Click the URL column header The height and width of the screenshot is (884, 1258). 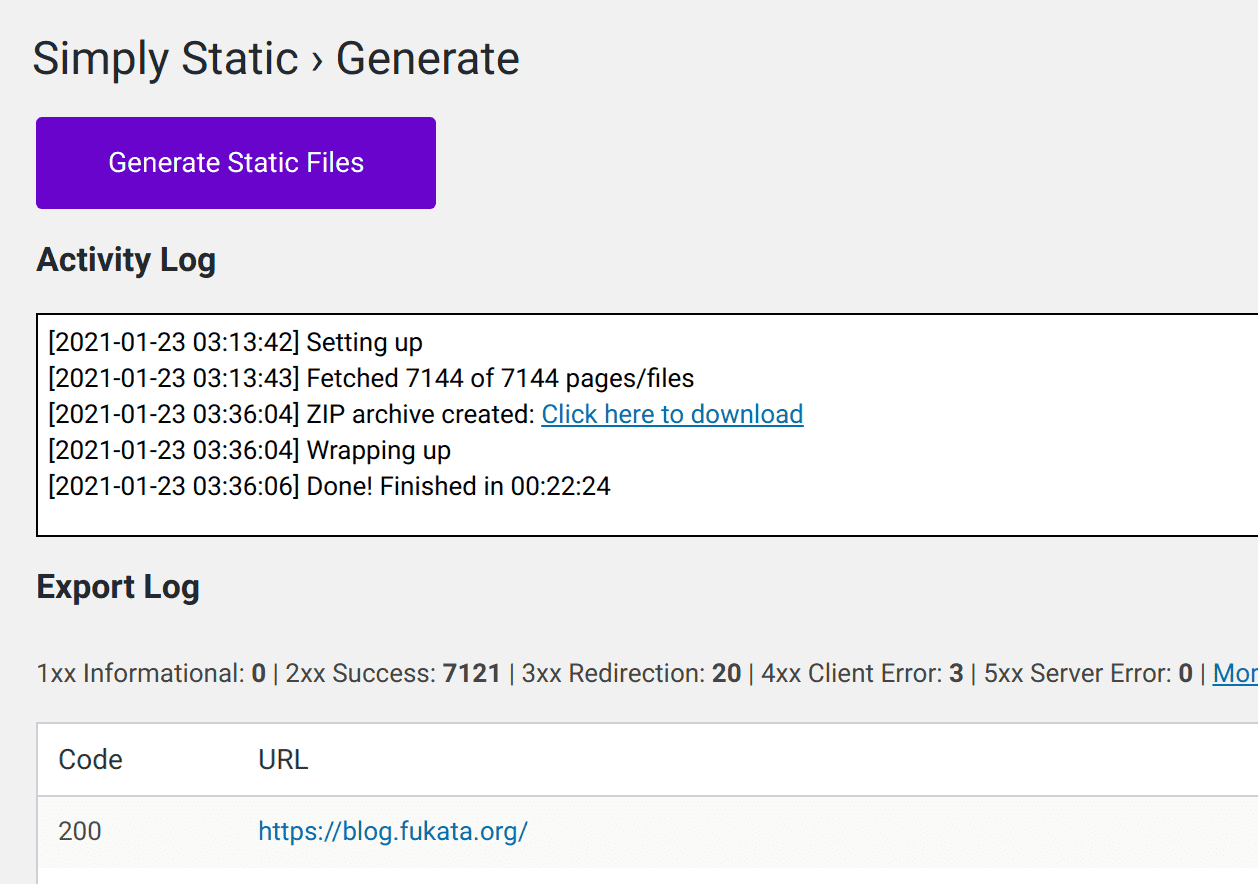[x=283, y=760]
